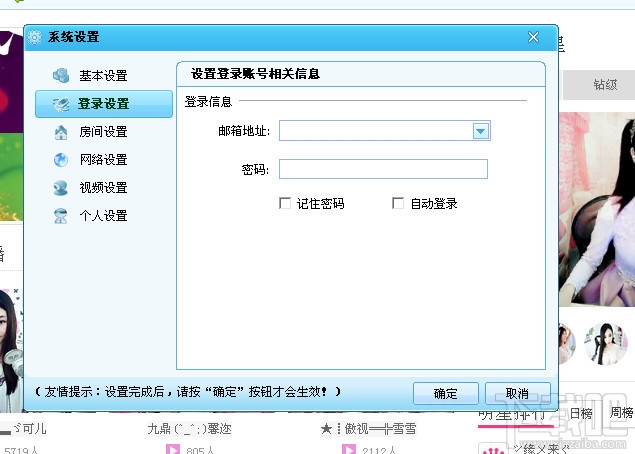Click the 个人设置 person icon

(x=61, y=216)
